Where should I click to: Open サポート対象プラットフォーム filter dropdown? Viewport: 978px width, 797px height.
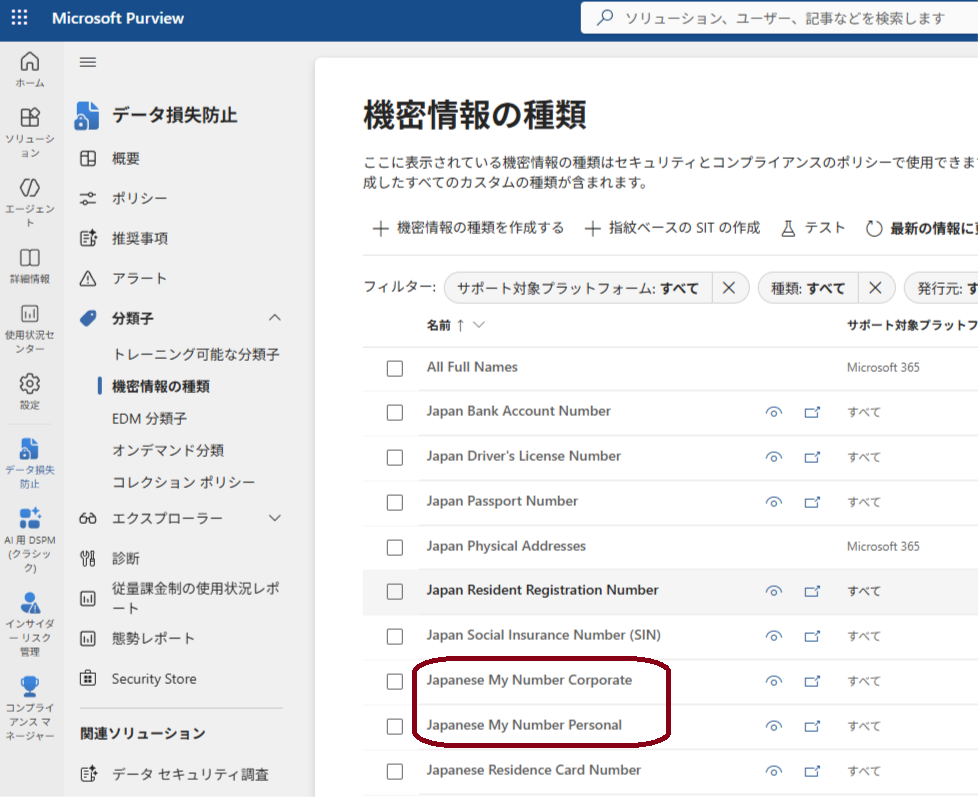tap(578, 288)
